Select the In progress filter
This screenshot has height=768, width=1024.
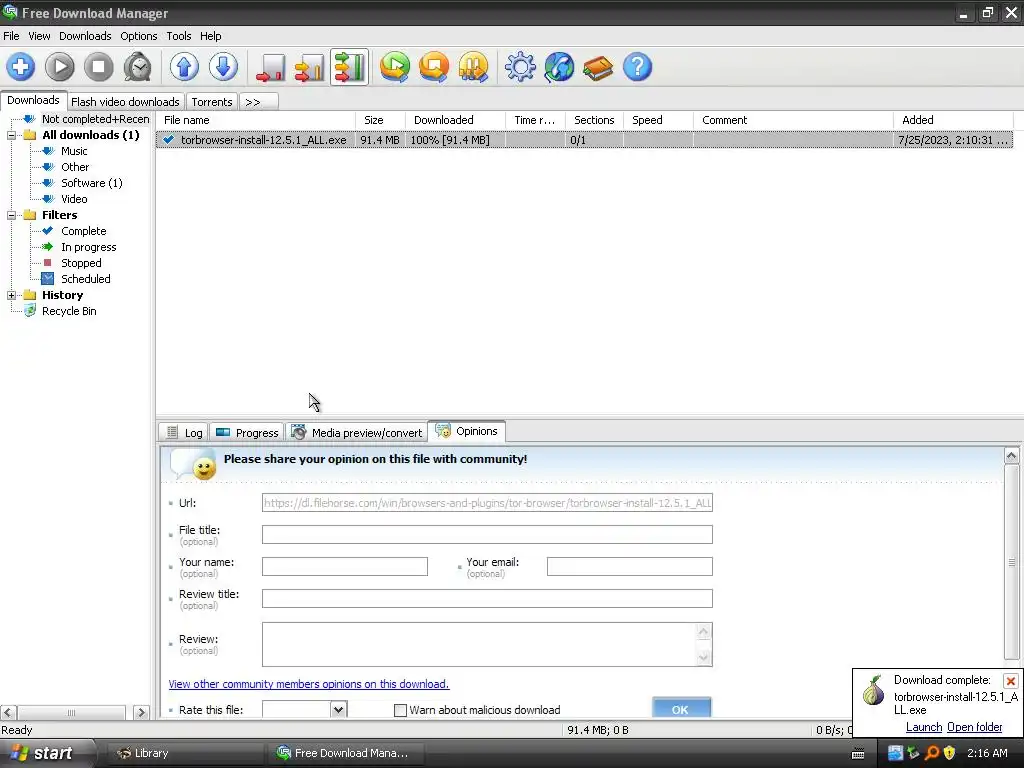pos(89,247)
